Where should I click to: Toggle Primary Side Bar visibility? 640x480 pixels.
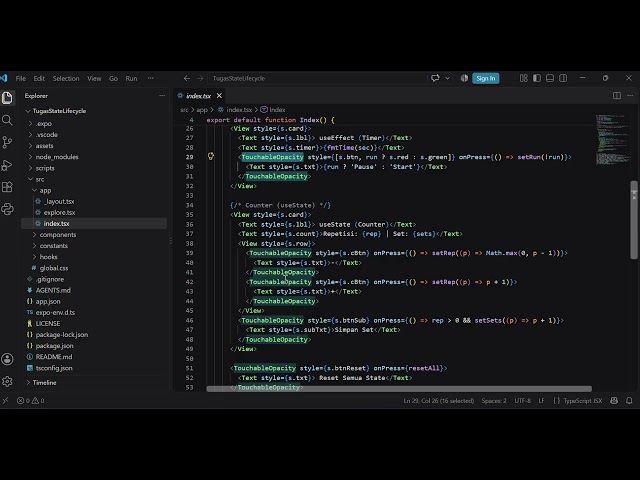click(x=537, y=78)
